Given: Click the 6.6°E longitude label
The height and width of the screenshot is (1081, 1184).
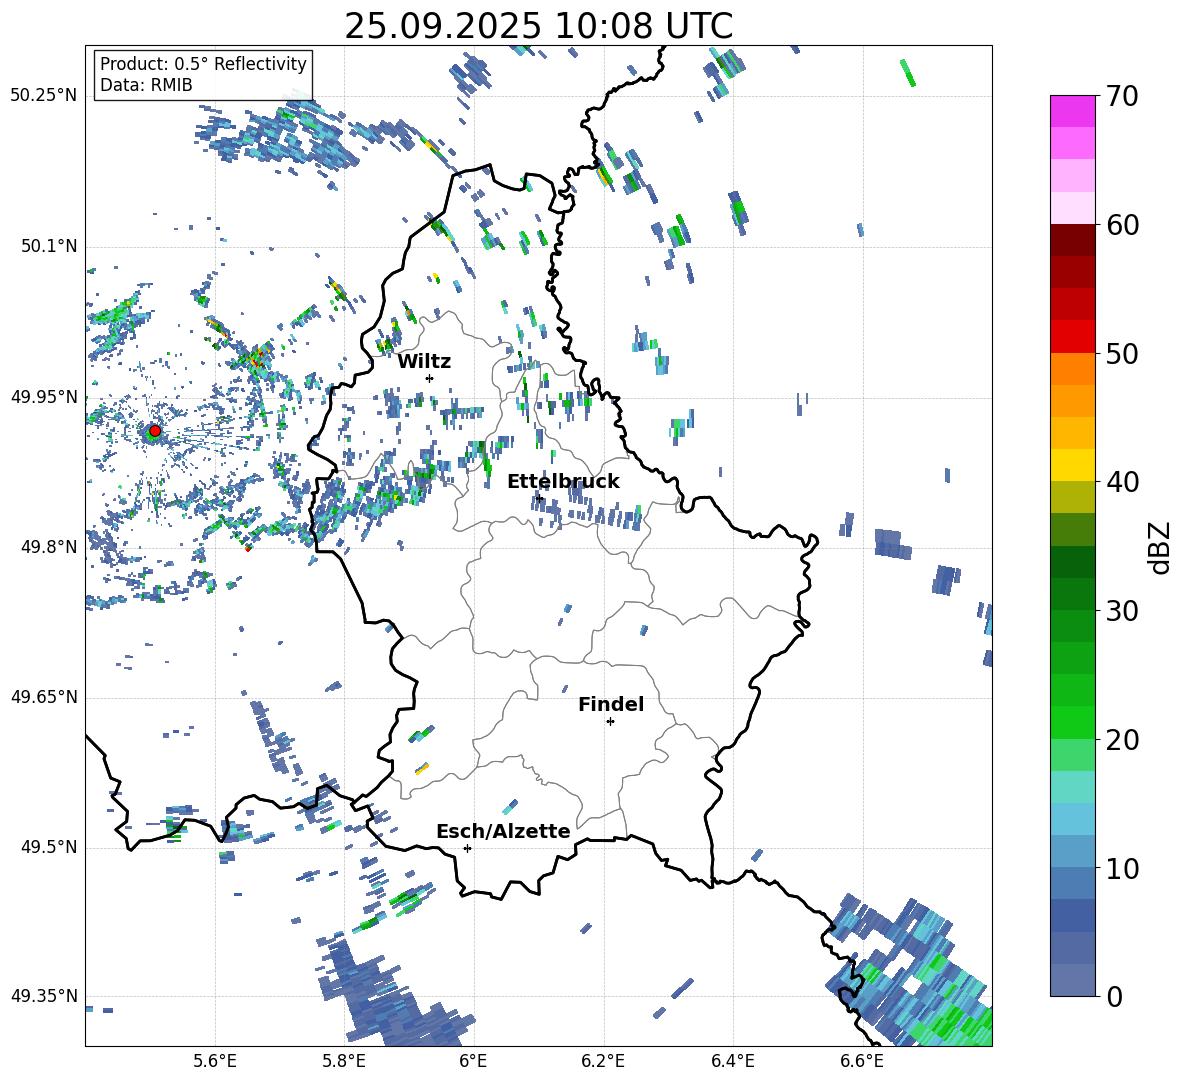Looking at the screenshot, I should 862,1062.
